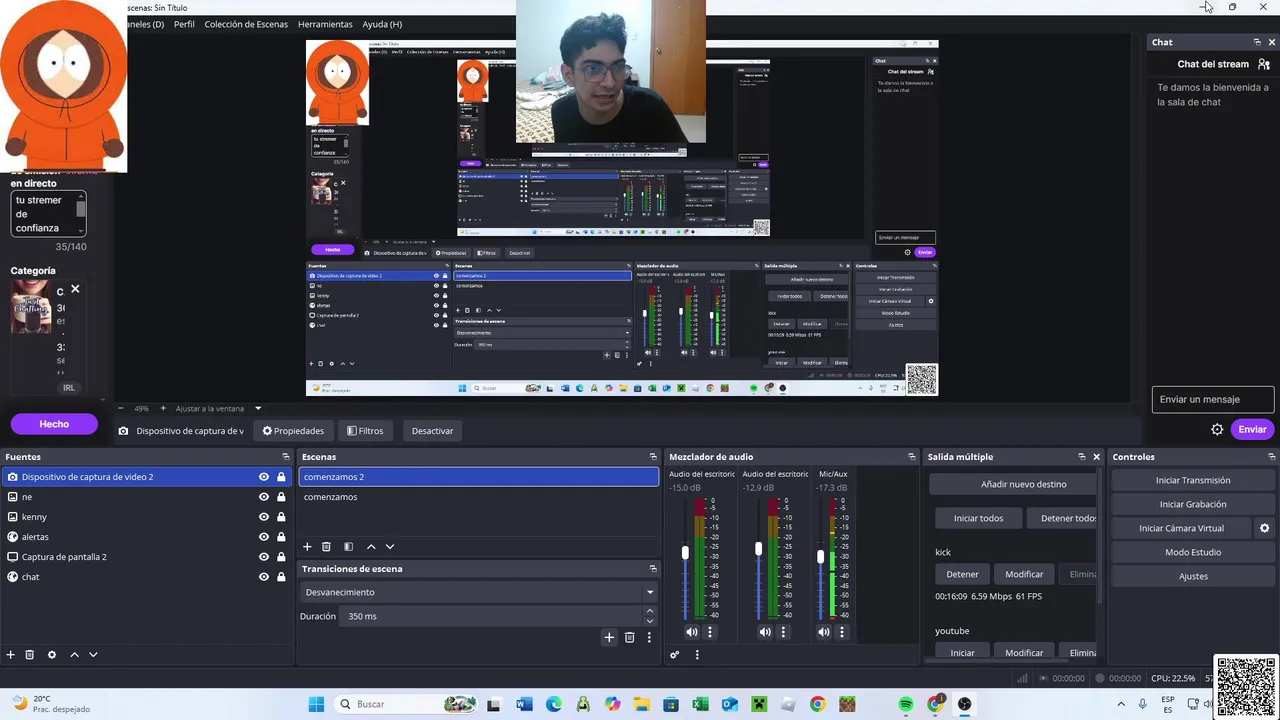Add a new source in Fuentes
Screen dimensions: 1280x720
[x=11, y=655]
